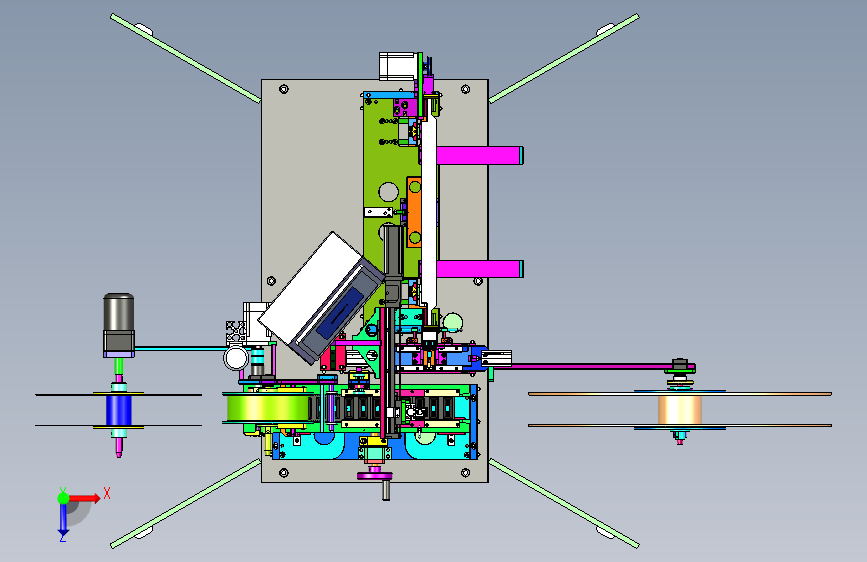867x562 pixels.
Task: Select the dark blue window on the tilted box
Action: (340, 313)
